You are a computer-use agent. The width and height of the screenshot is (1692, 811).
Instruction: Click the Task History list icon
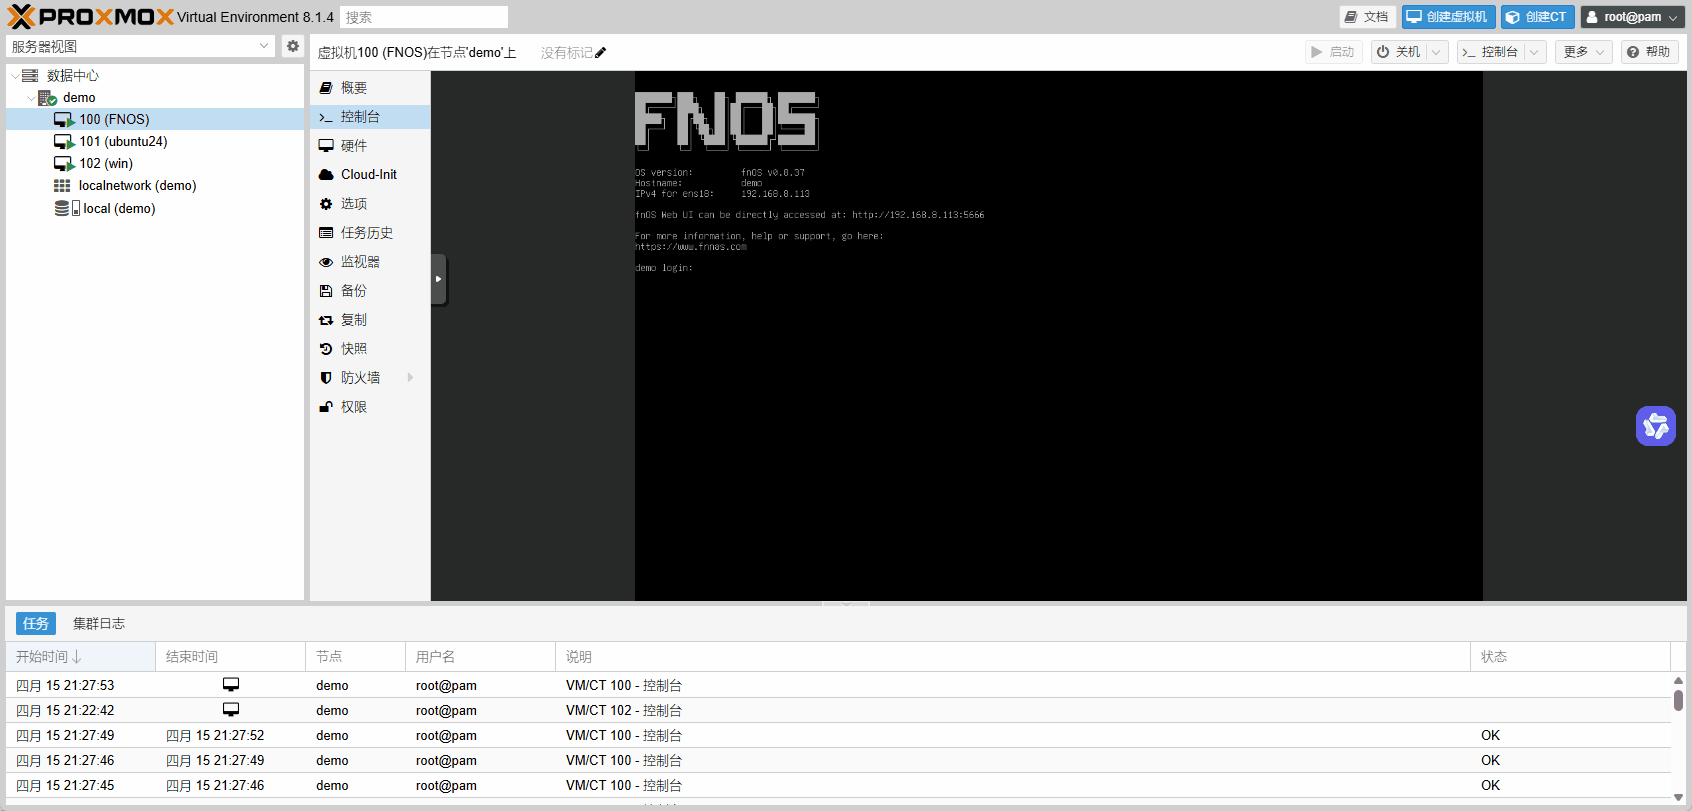[x=326, y=233]
